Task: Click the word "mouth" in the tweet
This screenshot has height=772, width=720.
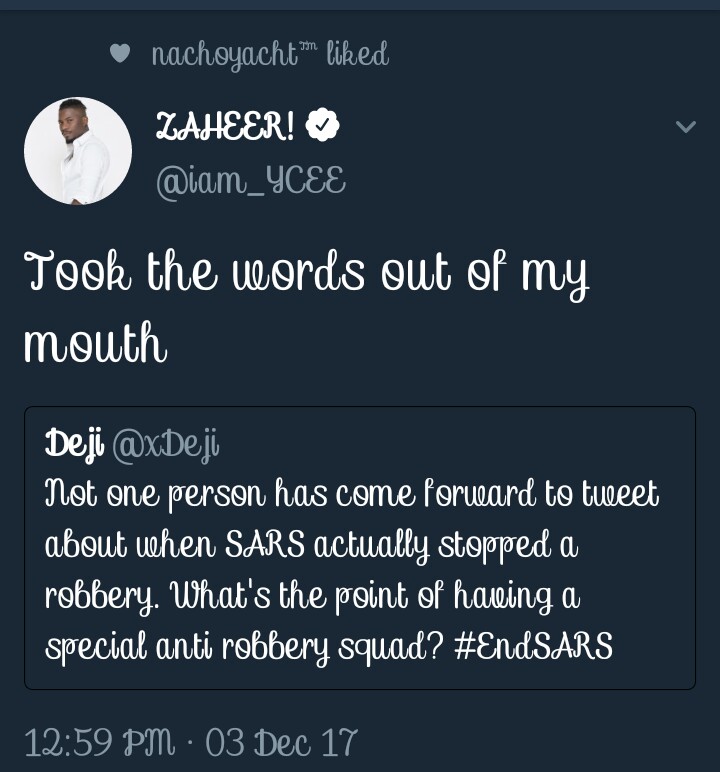Action: pos(94,344)
